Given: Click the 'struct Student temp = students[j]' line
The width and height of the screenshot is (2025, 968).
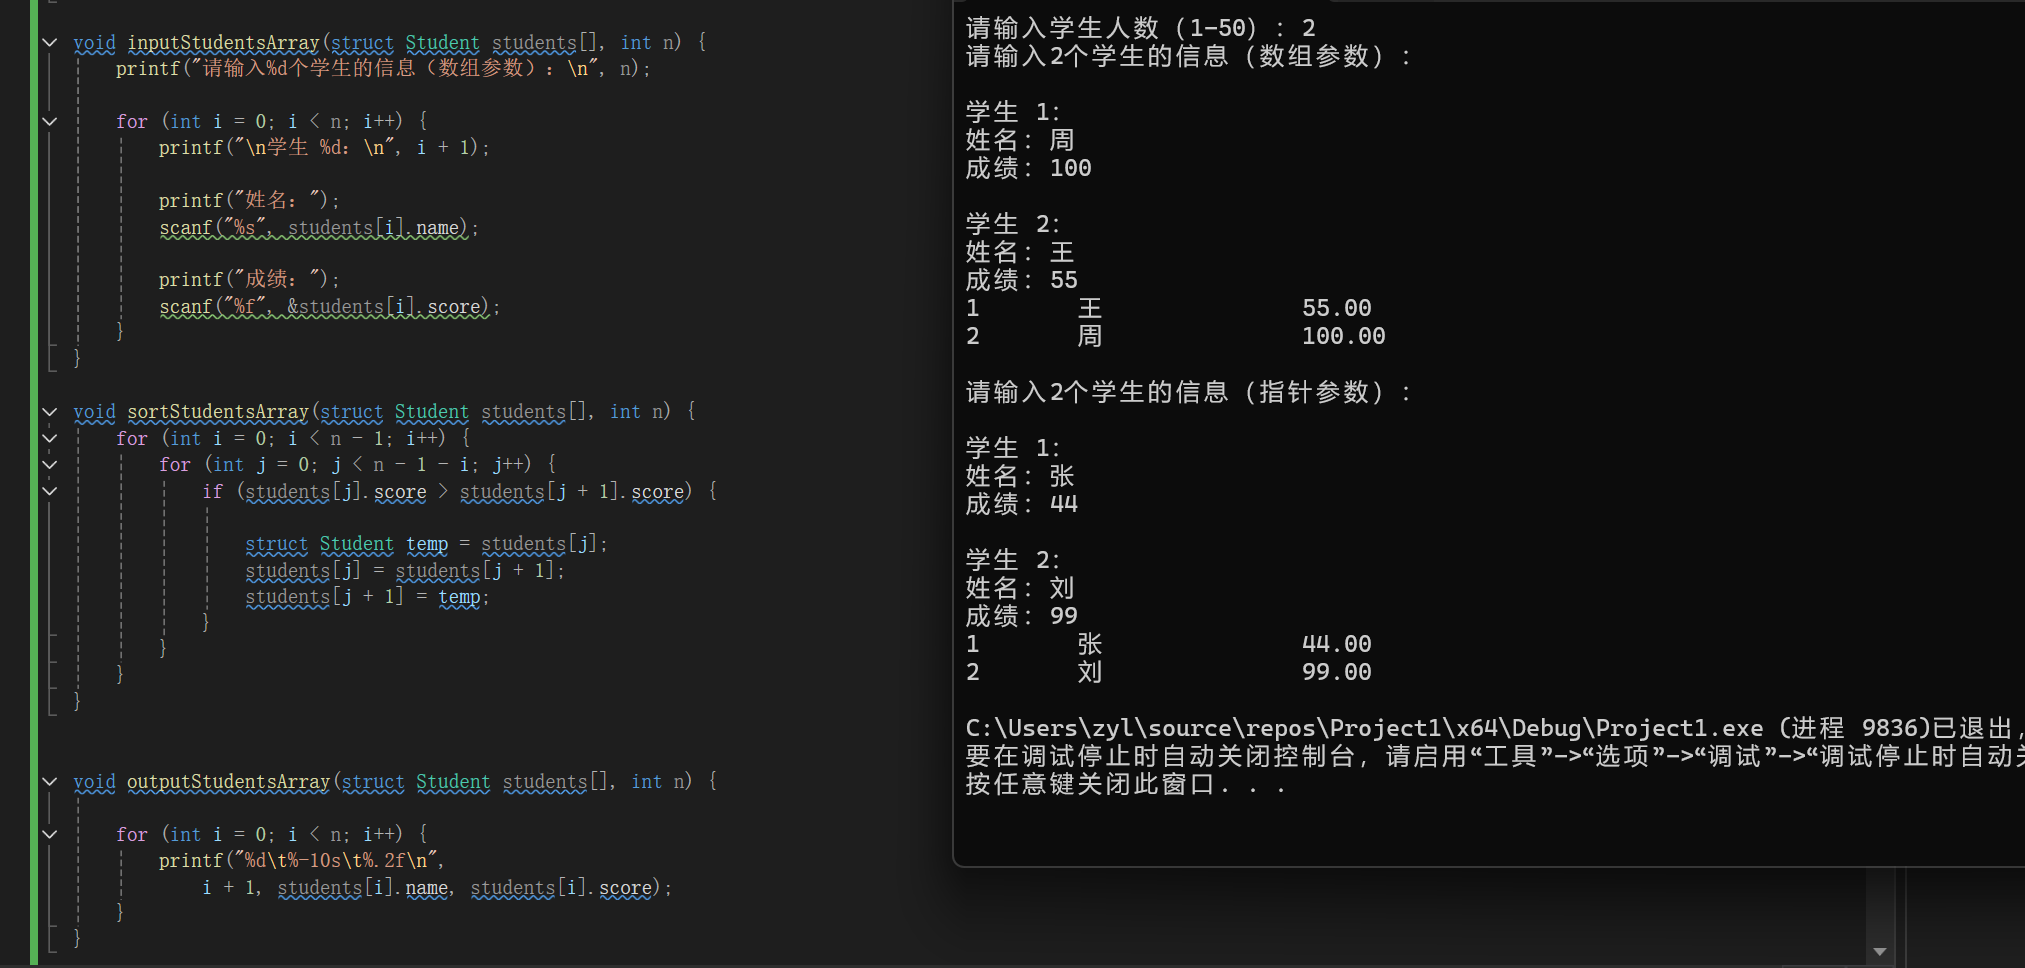Looking at the screenshot, I should 426,543.
